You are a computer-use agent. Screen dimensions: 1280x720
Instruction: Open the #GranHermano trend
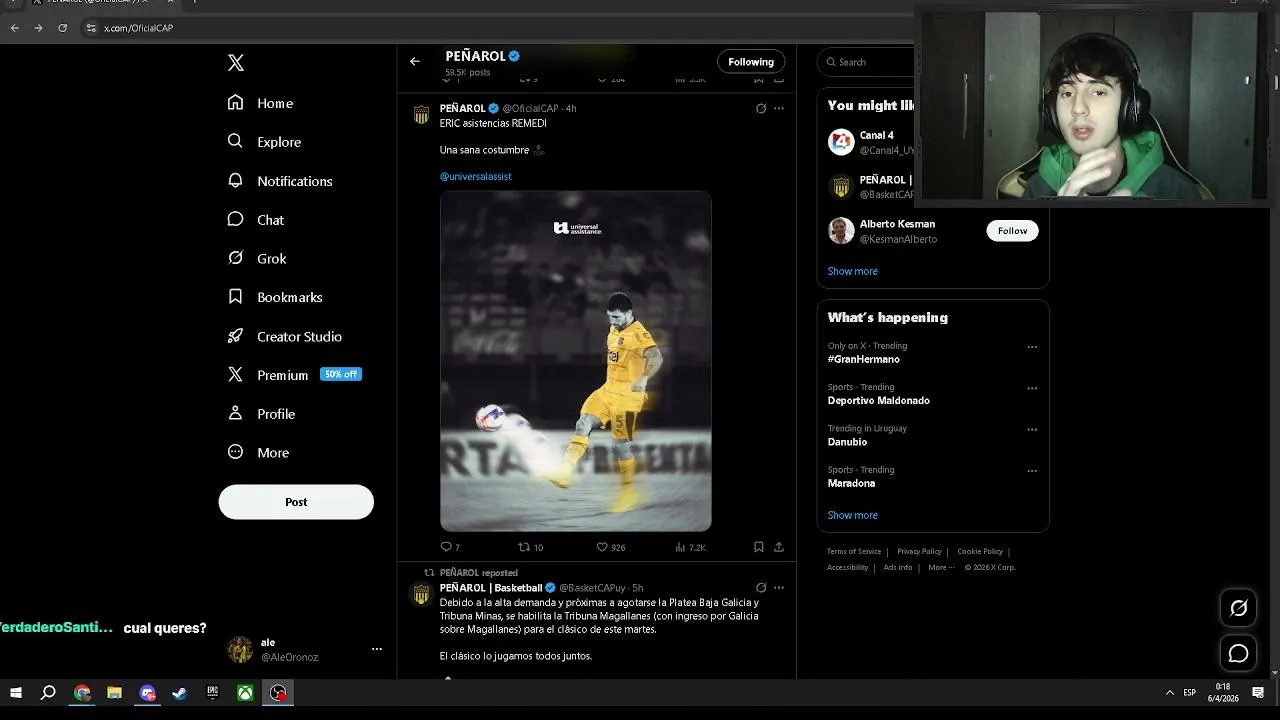[864, 359]
